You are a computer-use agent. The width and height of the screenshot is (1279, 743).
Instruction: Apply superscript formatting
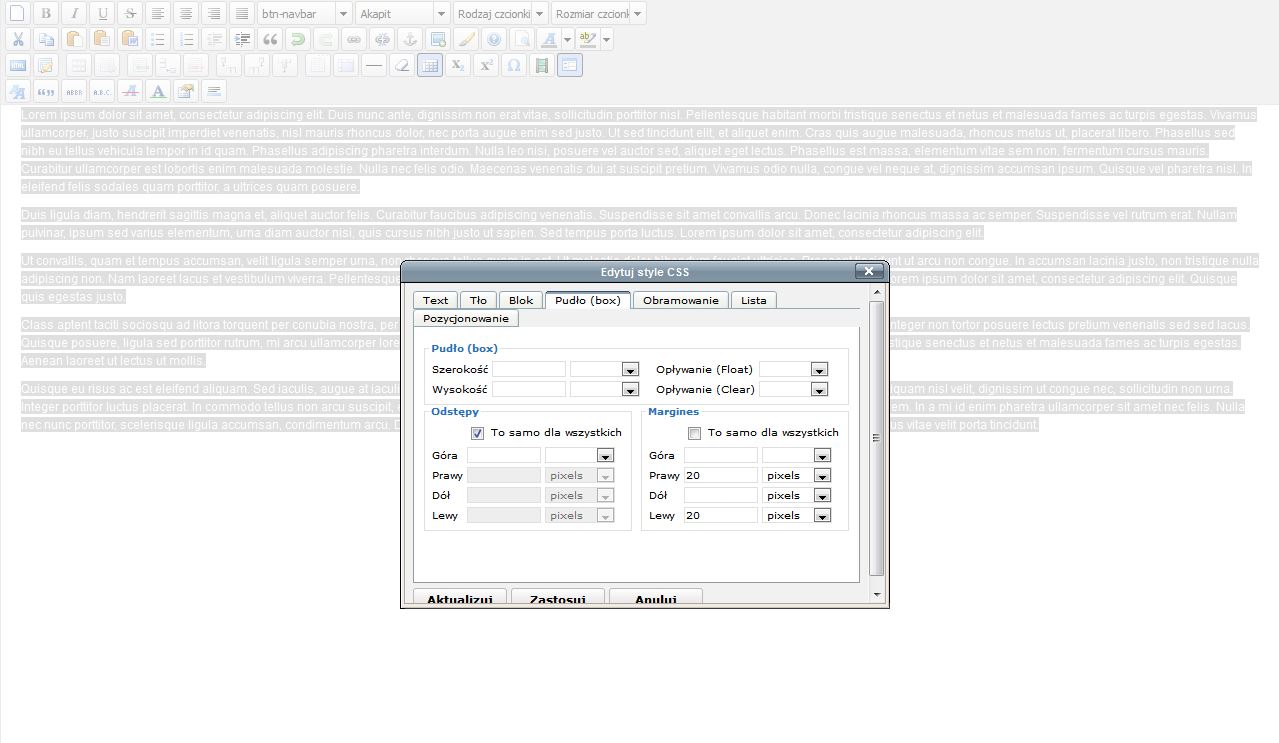tap(485, 65)
